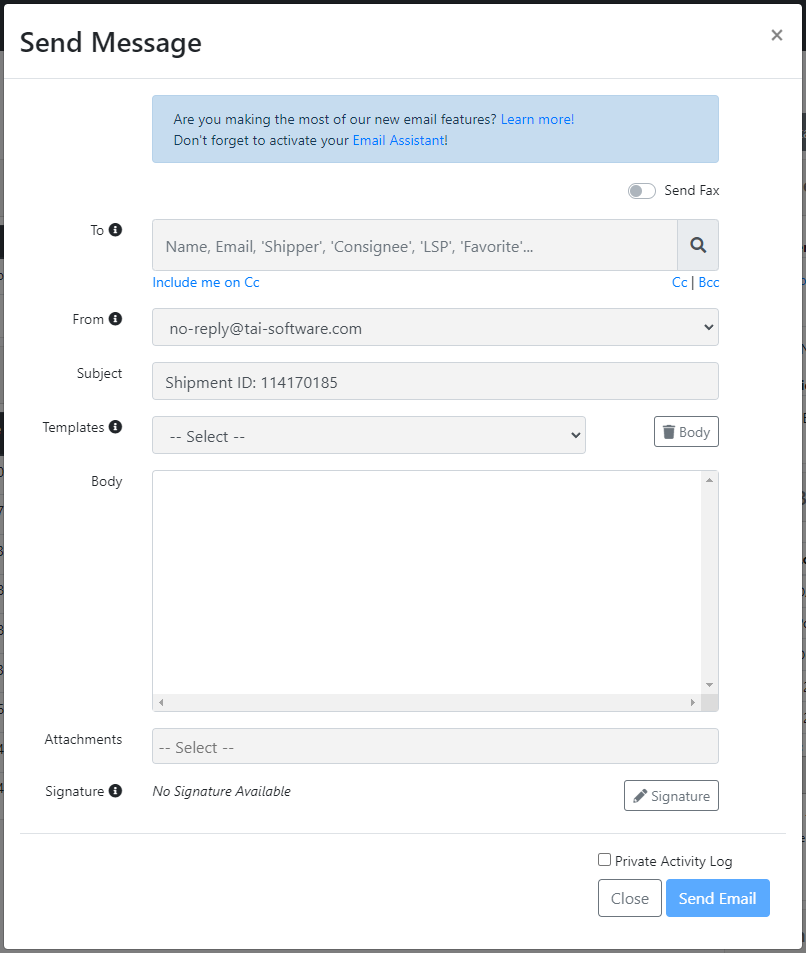Click the Body scrollbar up arrow

pyautogui.click(x=709, y=480)
